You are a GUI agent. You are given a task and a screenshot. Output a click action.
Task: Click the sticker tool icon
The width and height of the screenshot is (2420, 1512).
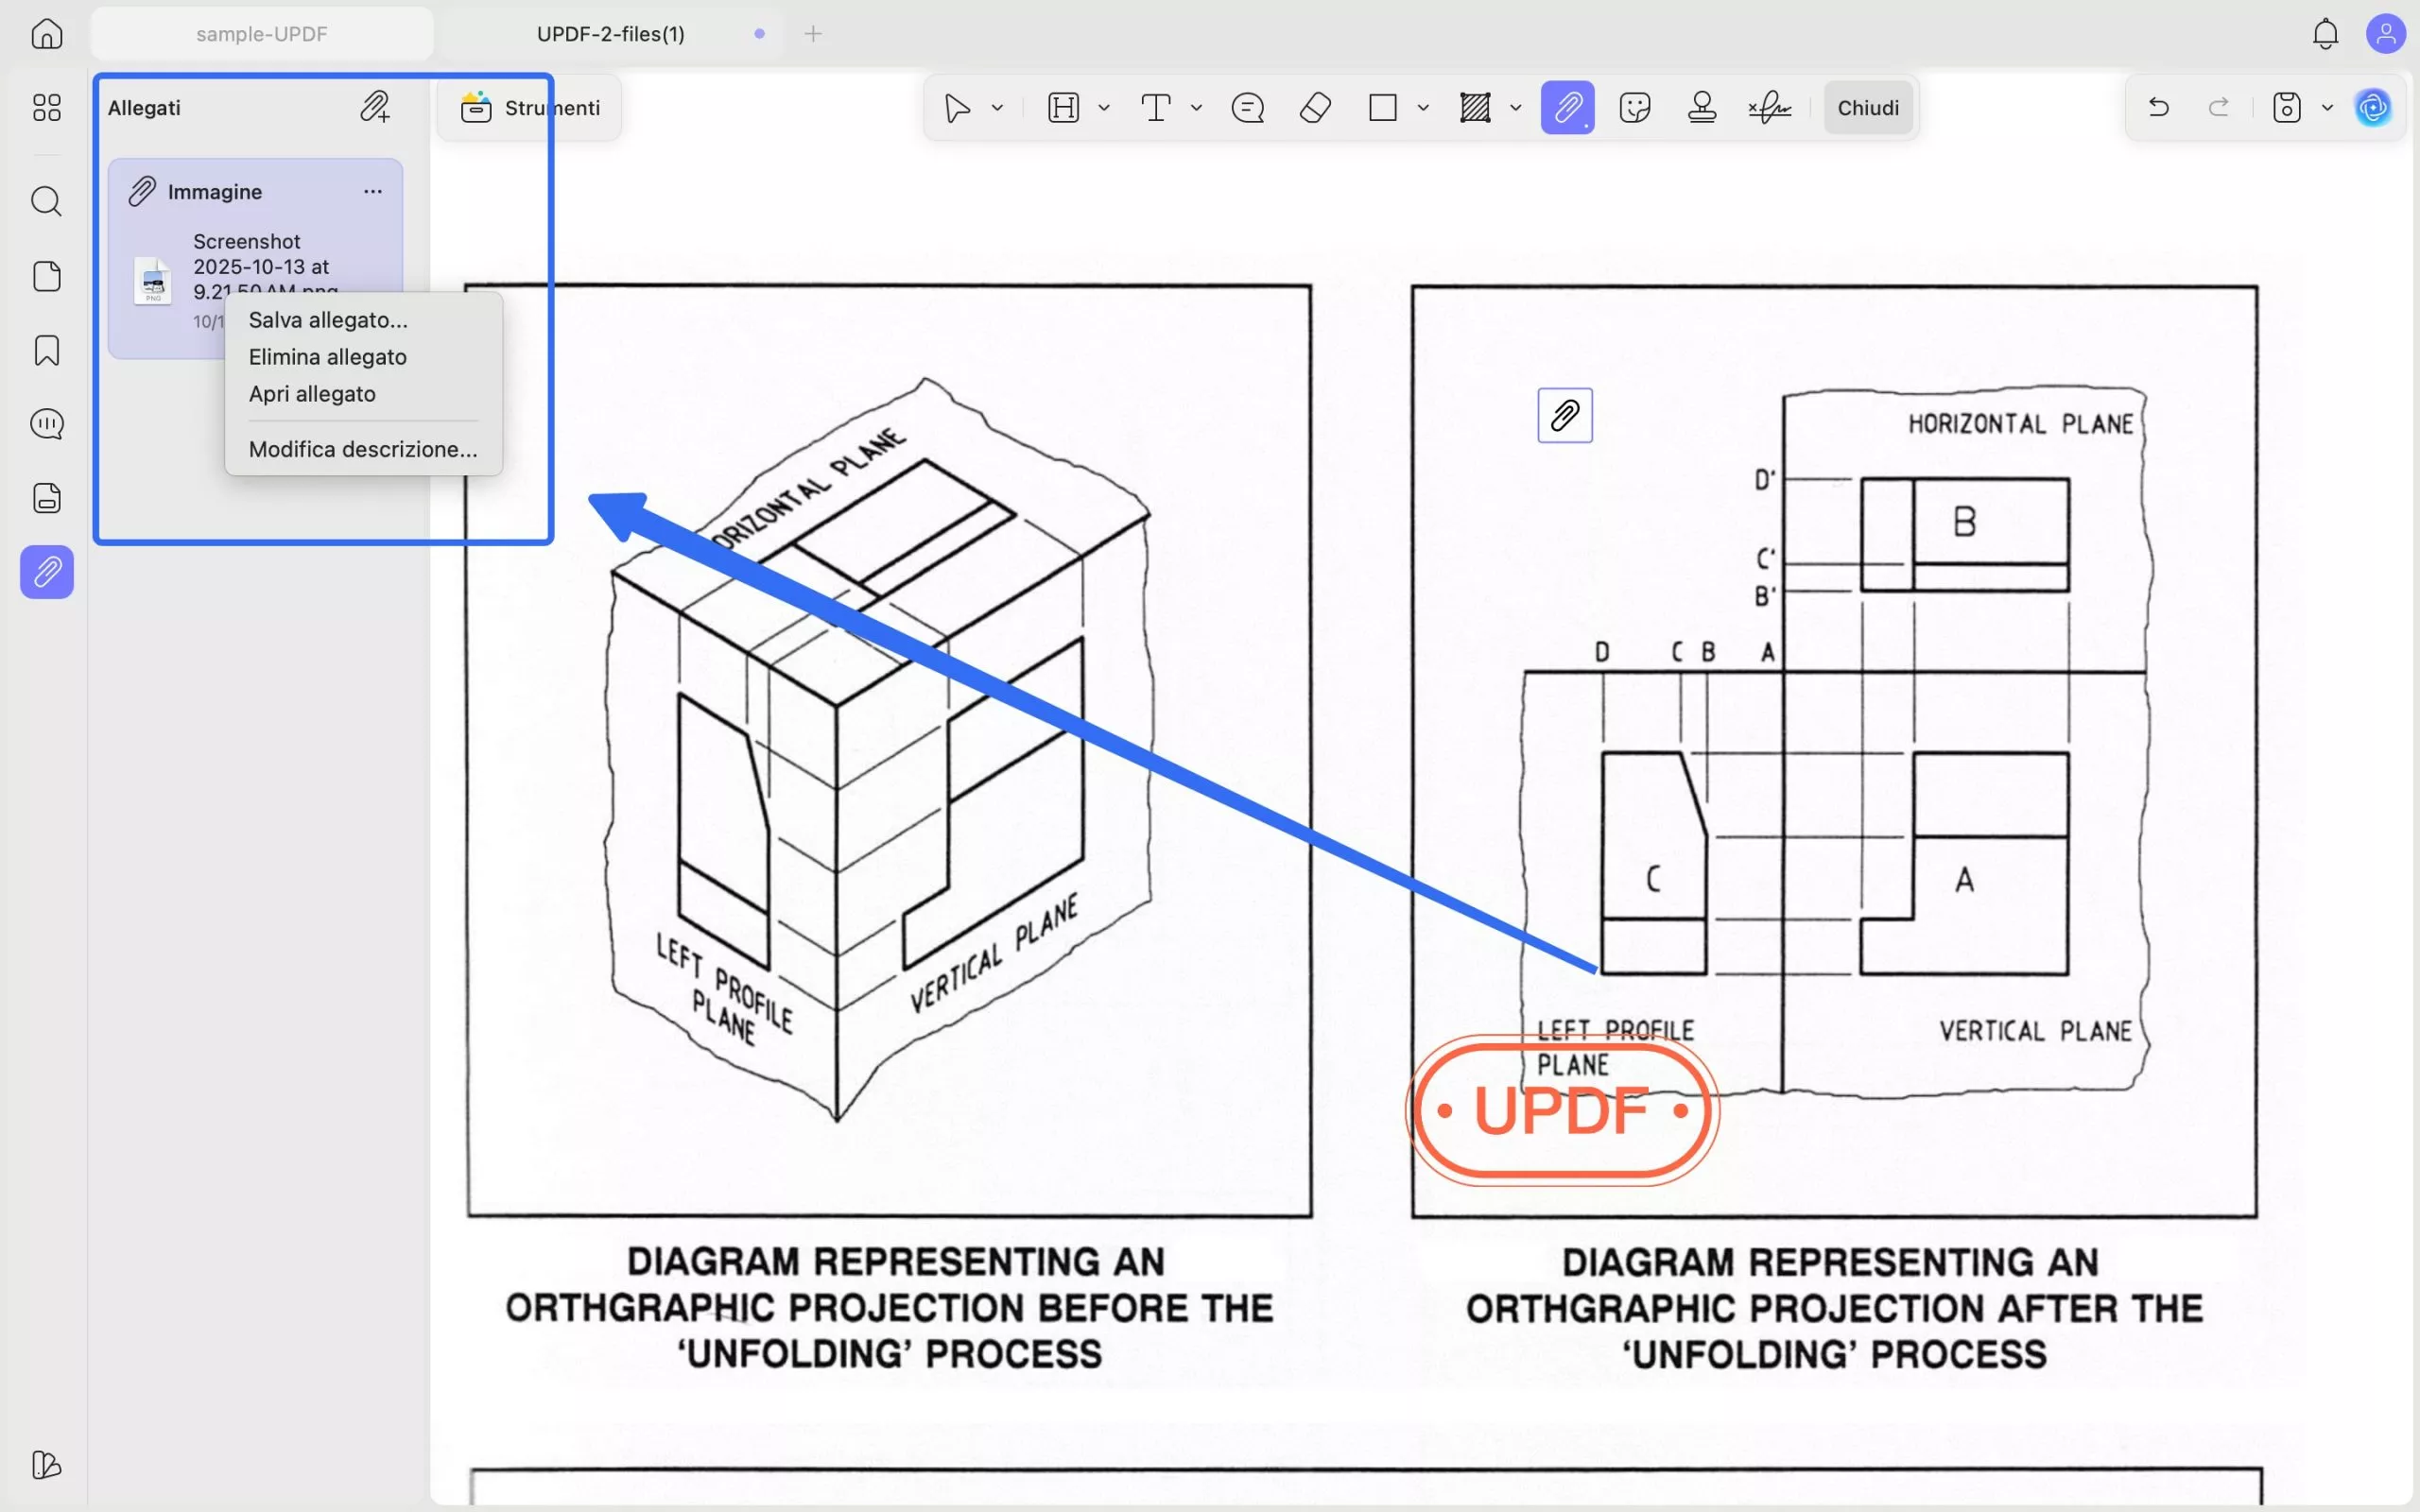coord(1634,107)
